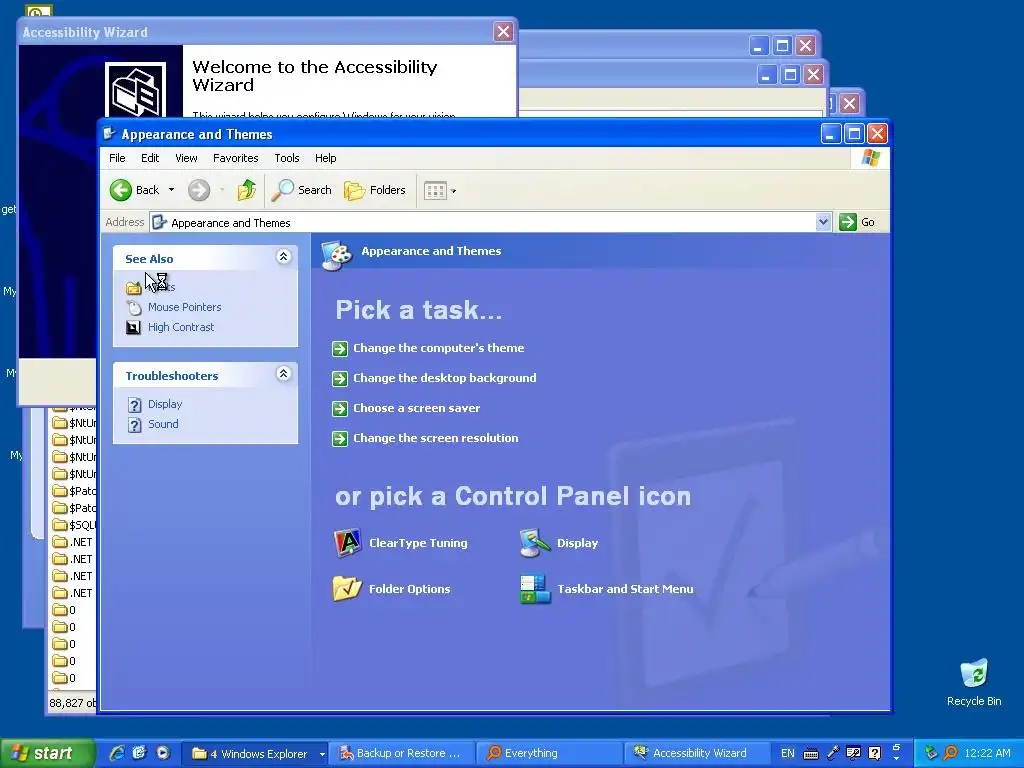
Task: Close the Accessibility Wizard window
Action: (x=503, y=31)
